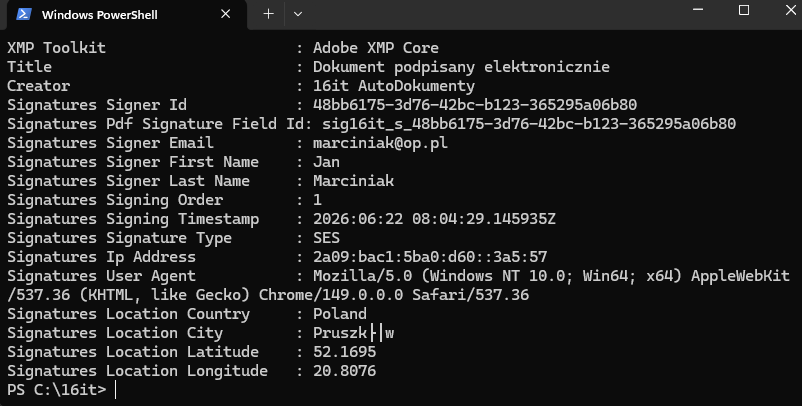Click the 'PS C:\16it>' prompt
The image size is (802, 406).
click(56, 390)
